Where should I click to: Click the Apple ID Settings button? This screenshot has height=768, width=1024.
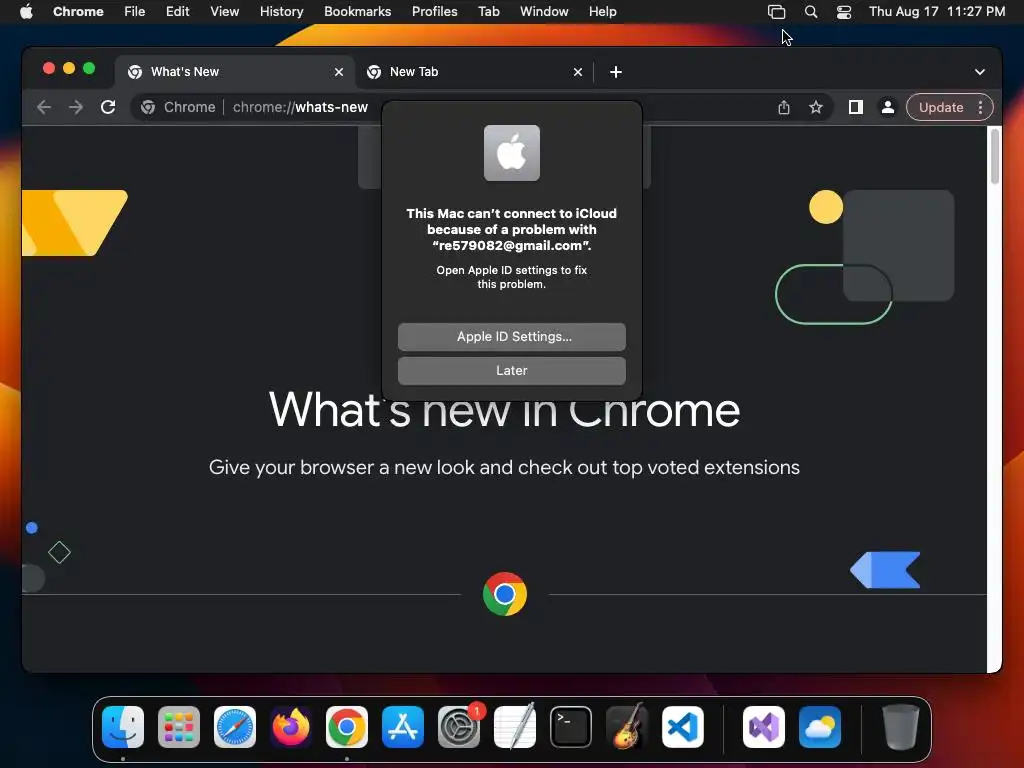[511, 336]
